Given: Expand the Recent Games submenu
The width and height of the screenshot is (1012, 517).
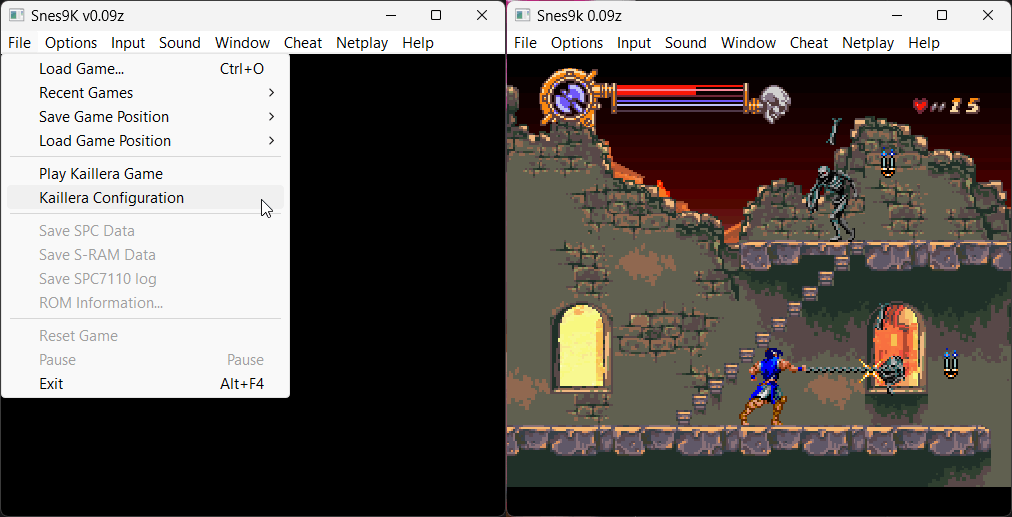Looking at the screenshot, I should (145, 93).
